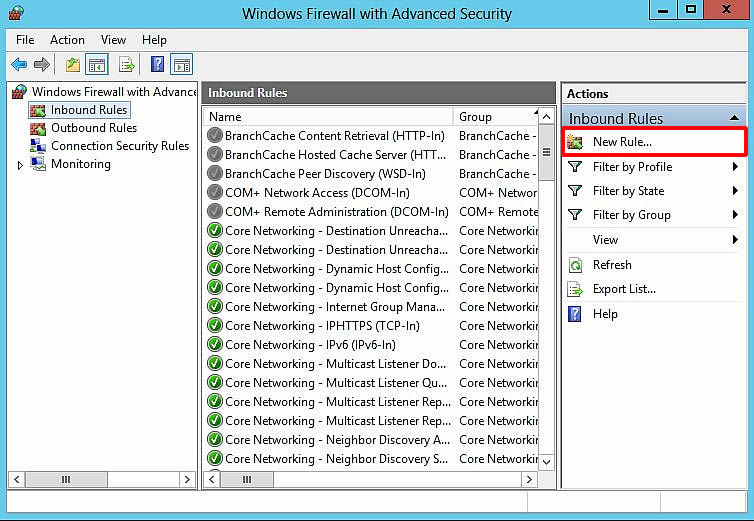Screen dimensions: 754x521
Task: Click Refresh in the Actions pane
Action: (x=611, y=265)
